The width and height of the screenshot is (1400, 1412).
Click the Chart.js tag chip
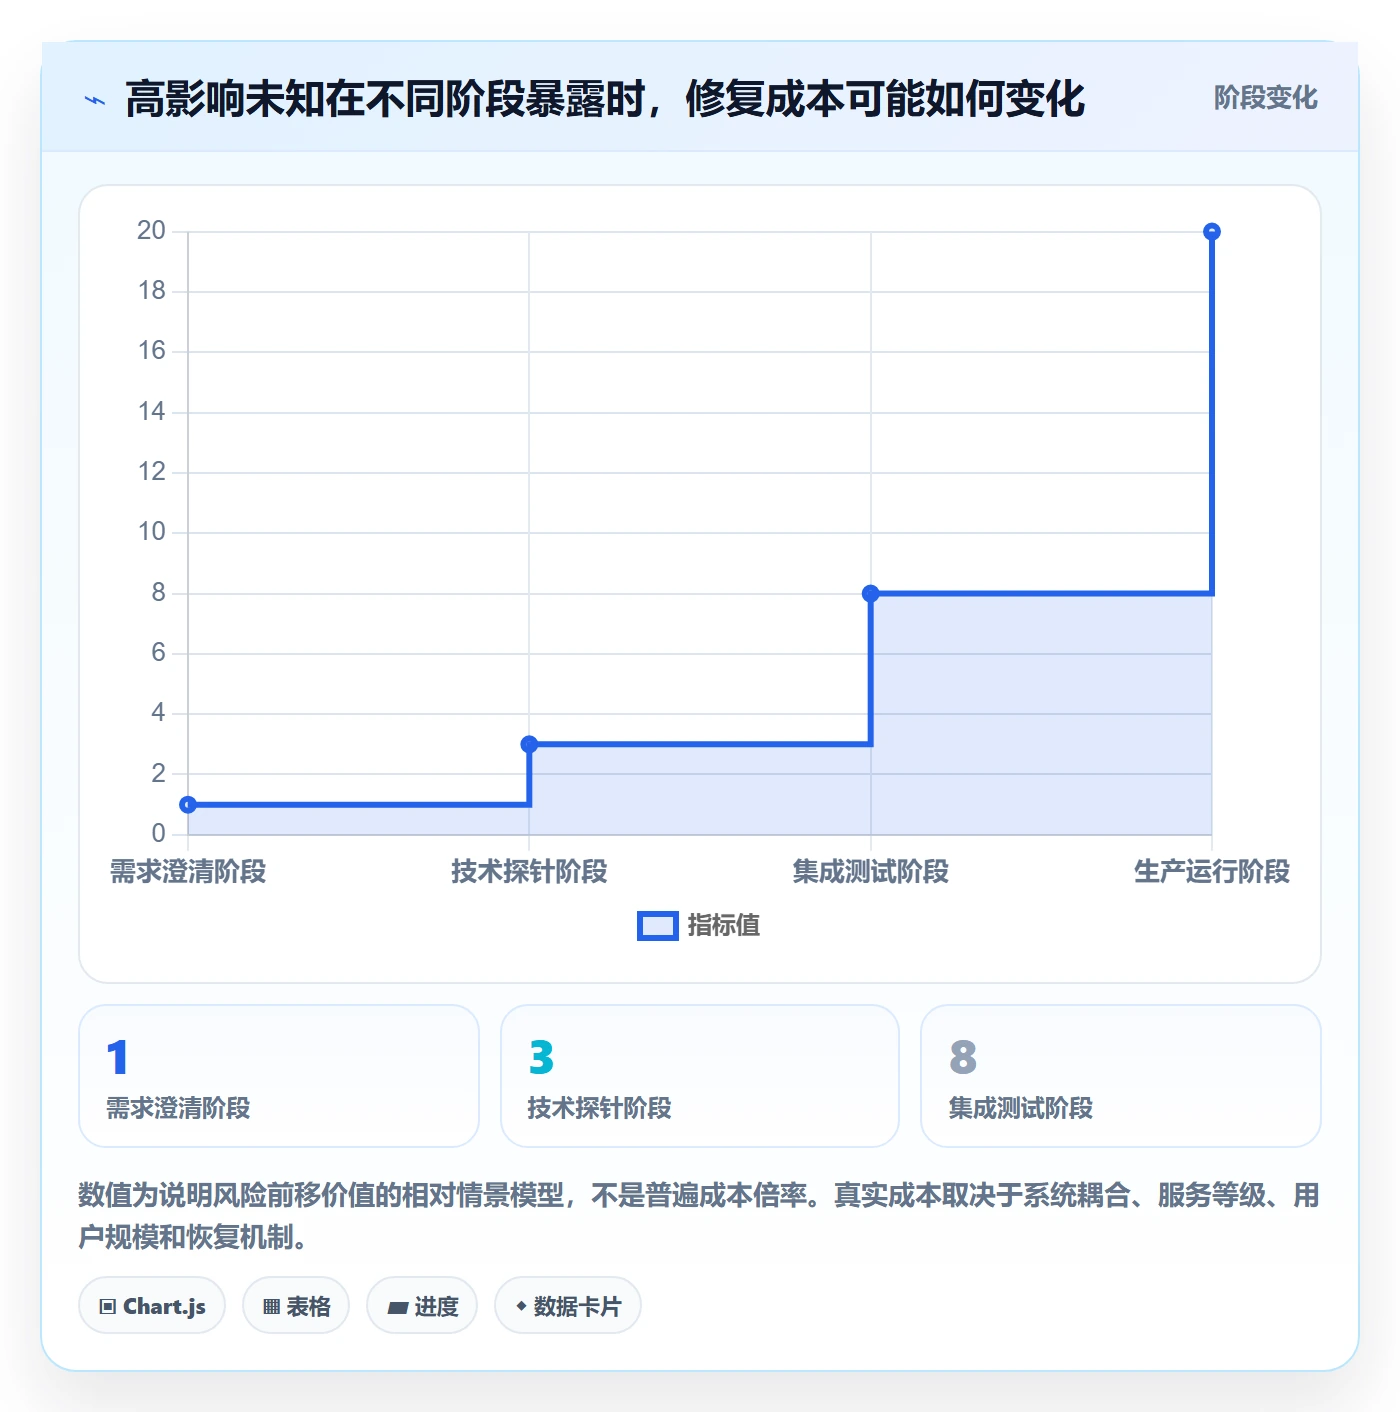tap(152, 1306)
